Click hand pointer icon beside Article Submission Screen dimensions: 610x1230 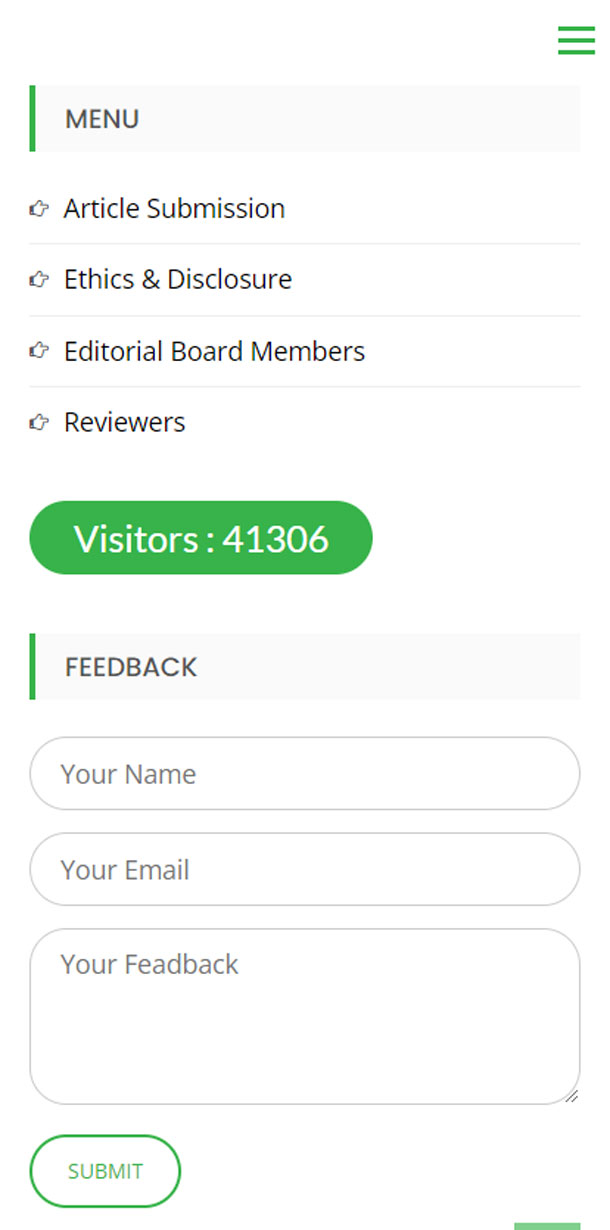click(x=39, y=209)
